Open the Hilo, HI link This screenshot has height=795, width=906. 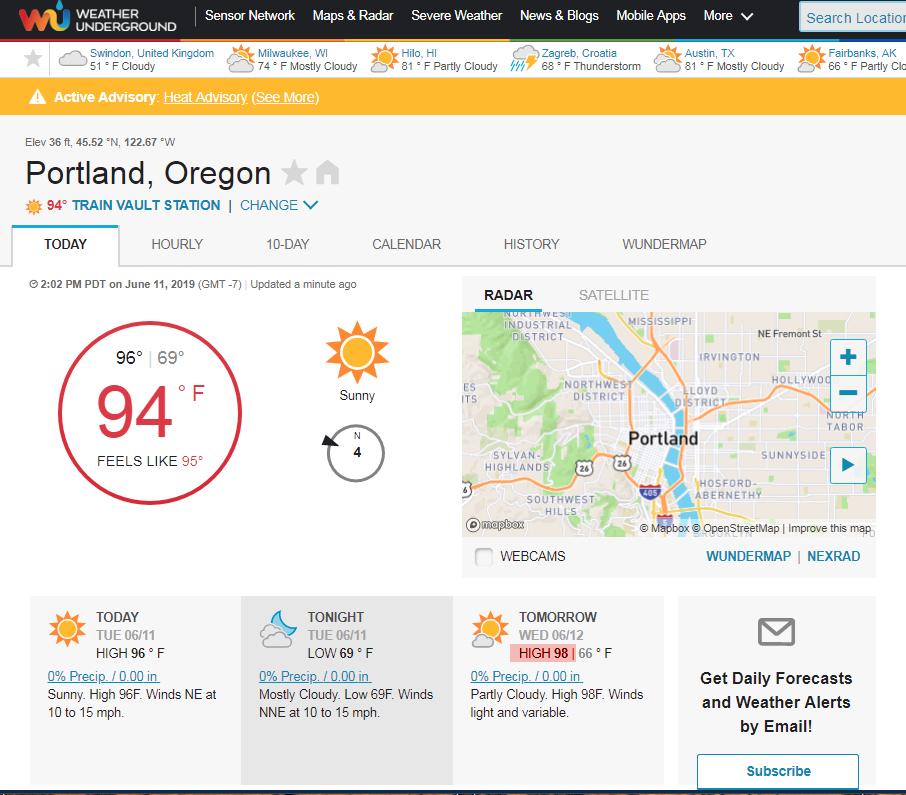coord(419,53)
